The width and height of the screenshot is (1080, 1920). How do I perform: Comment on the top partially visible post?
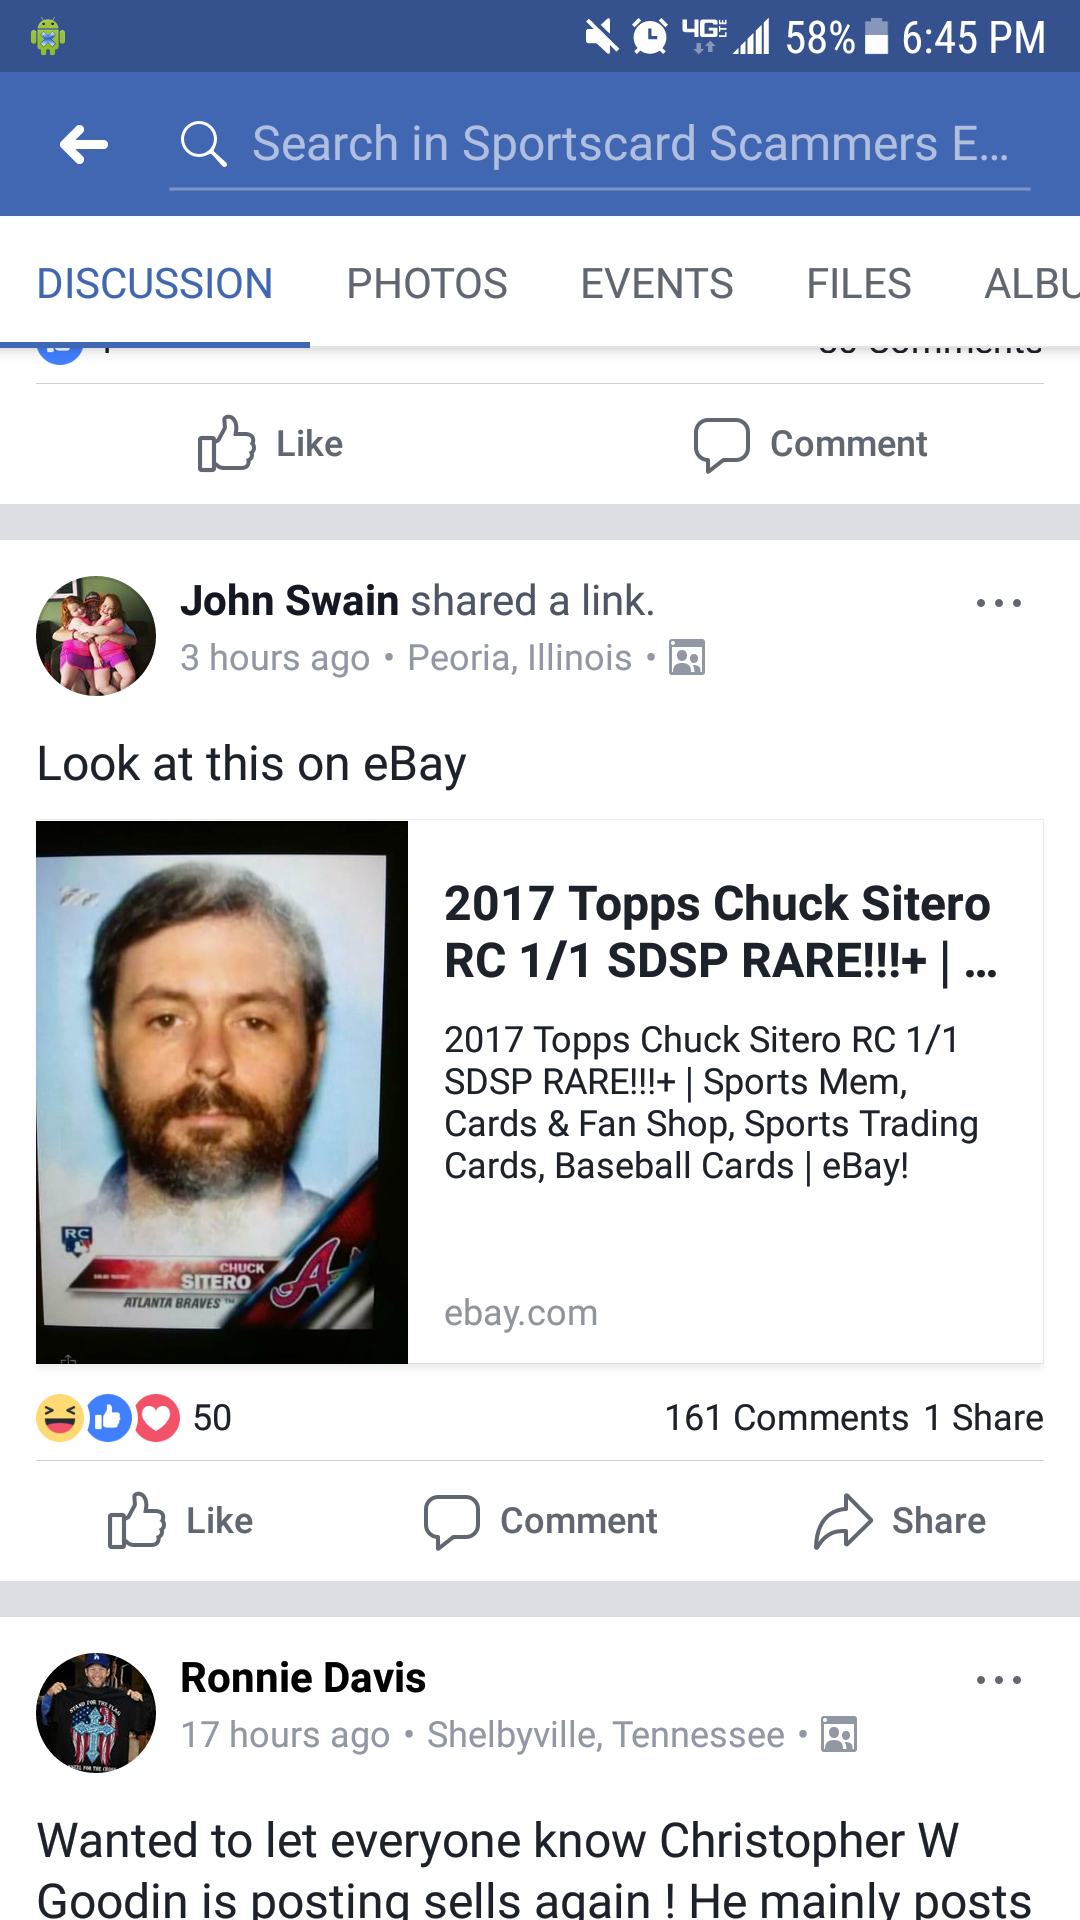point(811,444)
